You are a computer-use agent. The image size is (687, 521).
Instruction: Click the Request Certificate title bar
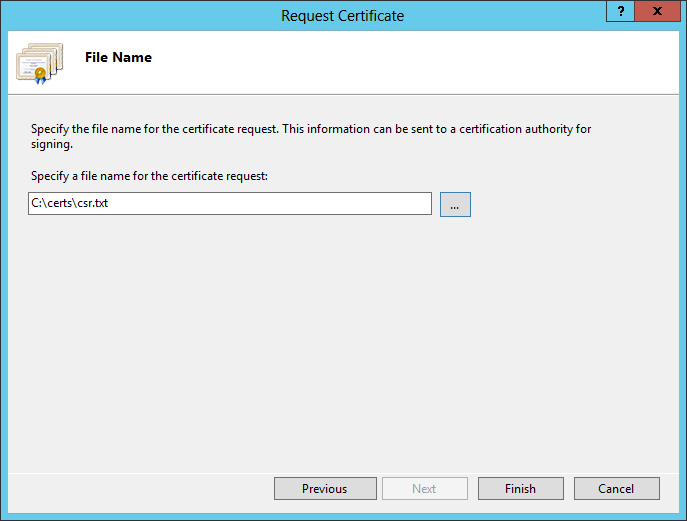click(x=343, y=15)
